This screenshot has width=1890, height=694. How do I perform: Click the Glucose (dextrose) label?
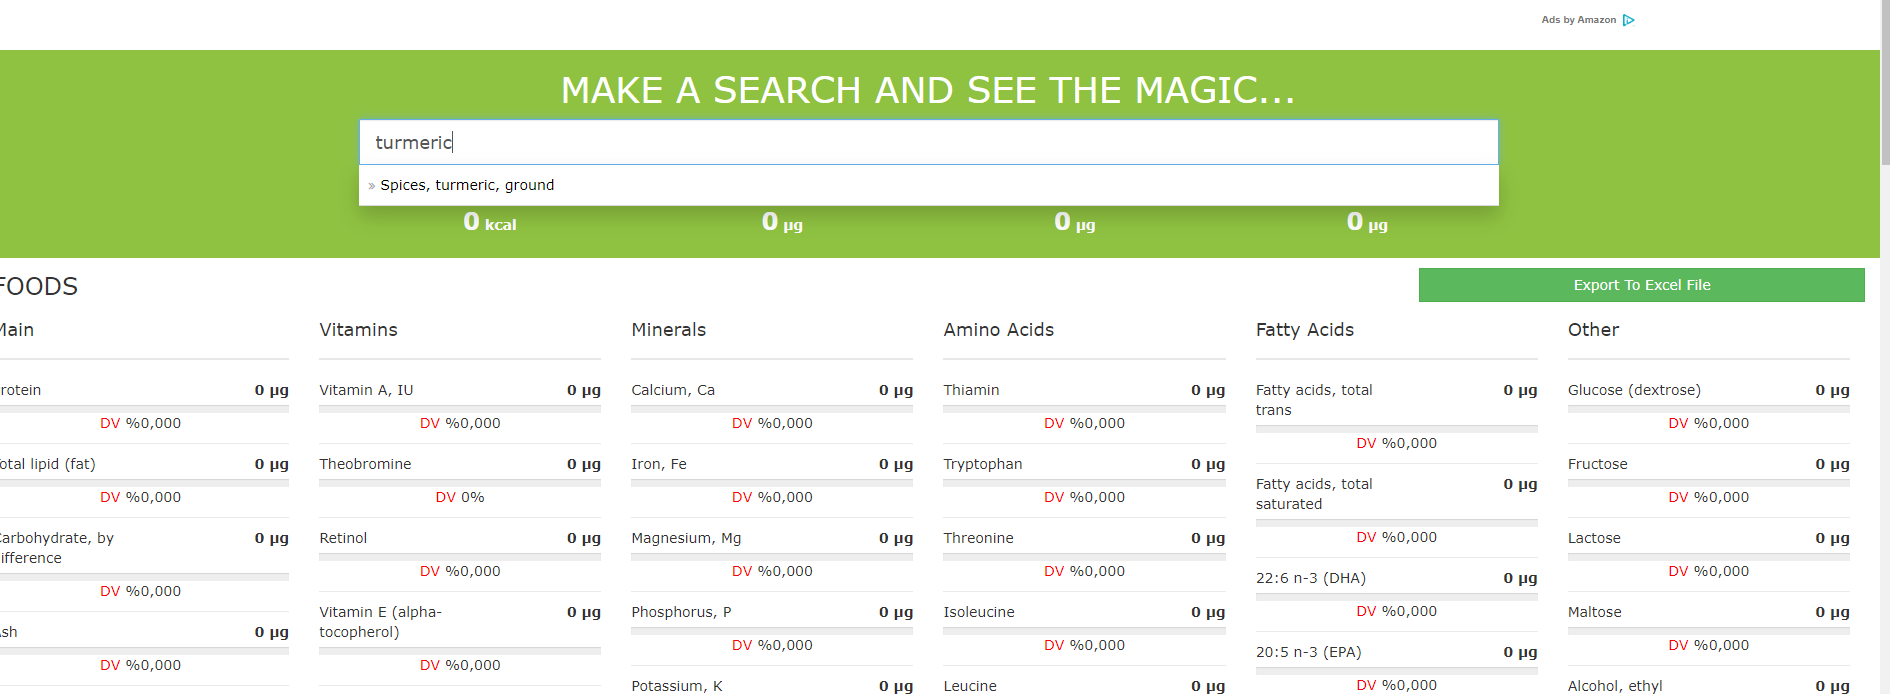[x=1633, y=390]
